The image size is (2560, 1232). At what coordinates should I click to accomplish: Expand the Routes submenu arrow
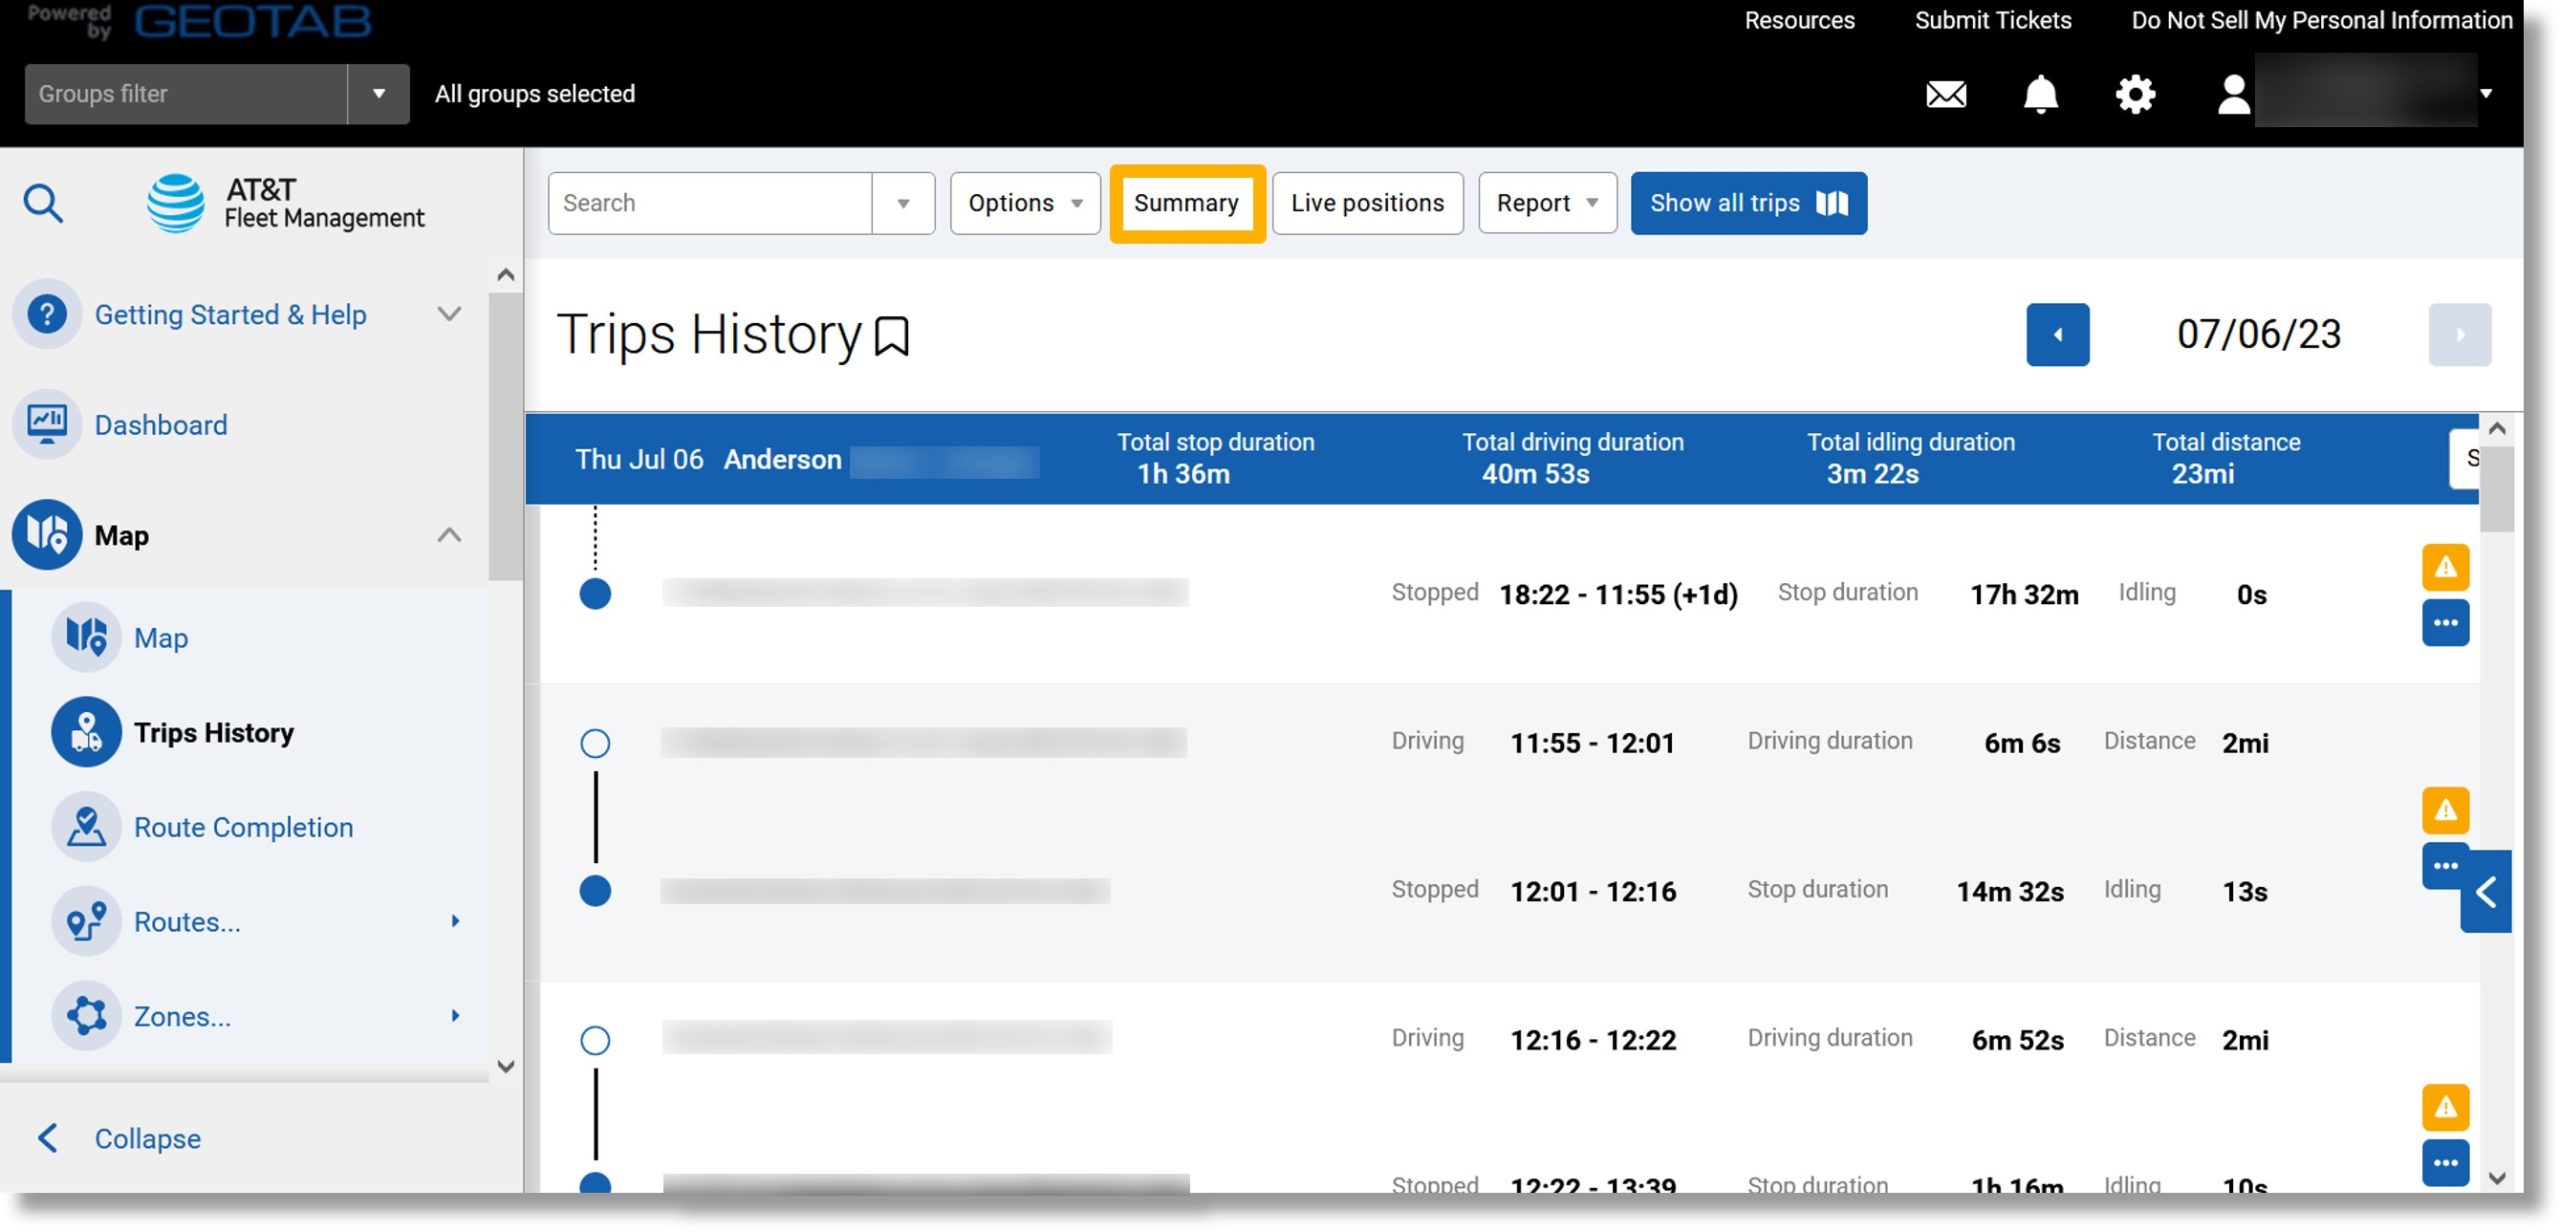coord(455,921)
